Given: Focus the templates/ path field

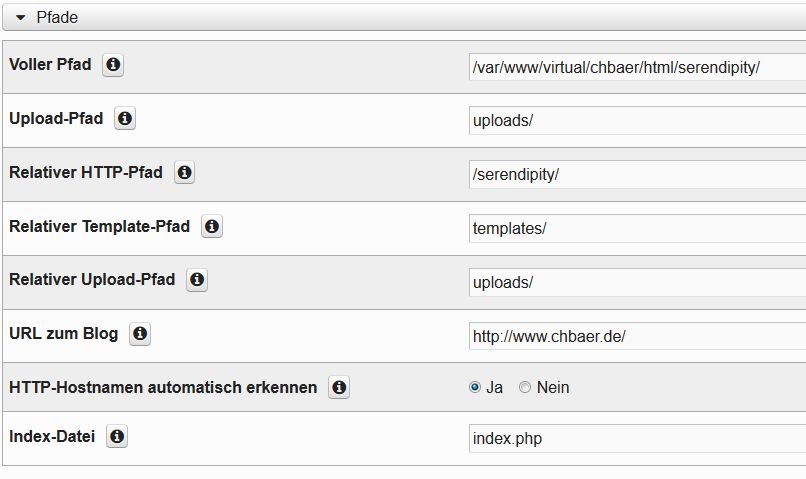Looking at the screenshot, I should click(x=637, y=228).
